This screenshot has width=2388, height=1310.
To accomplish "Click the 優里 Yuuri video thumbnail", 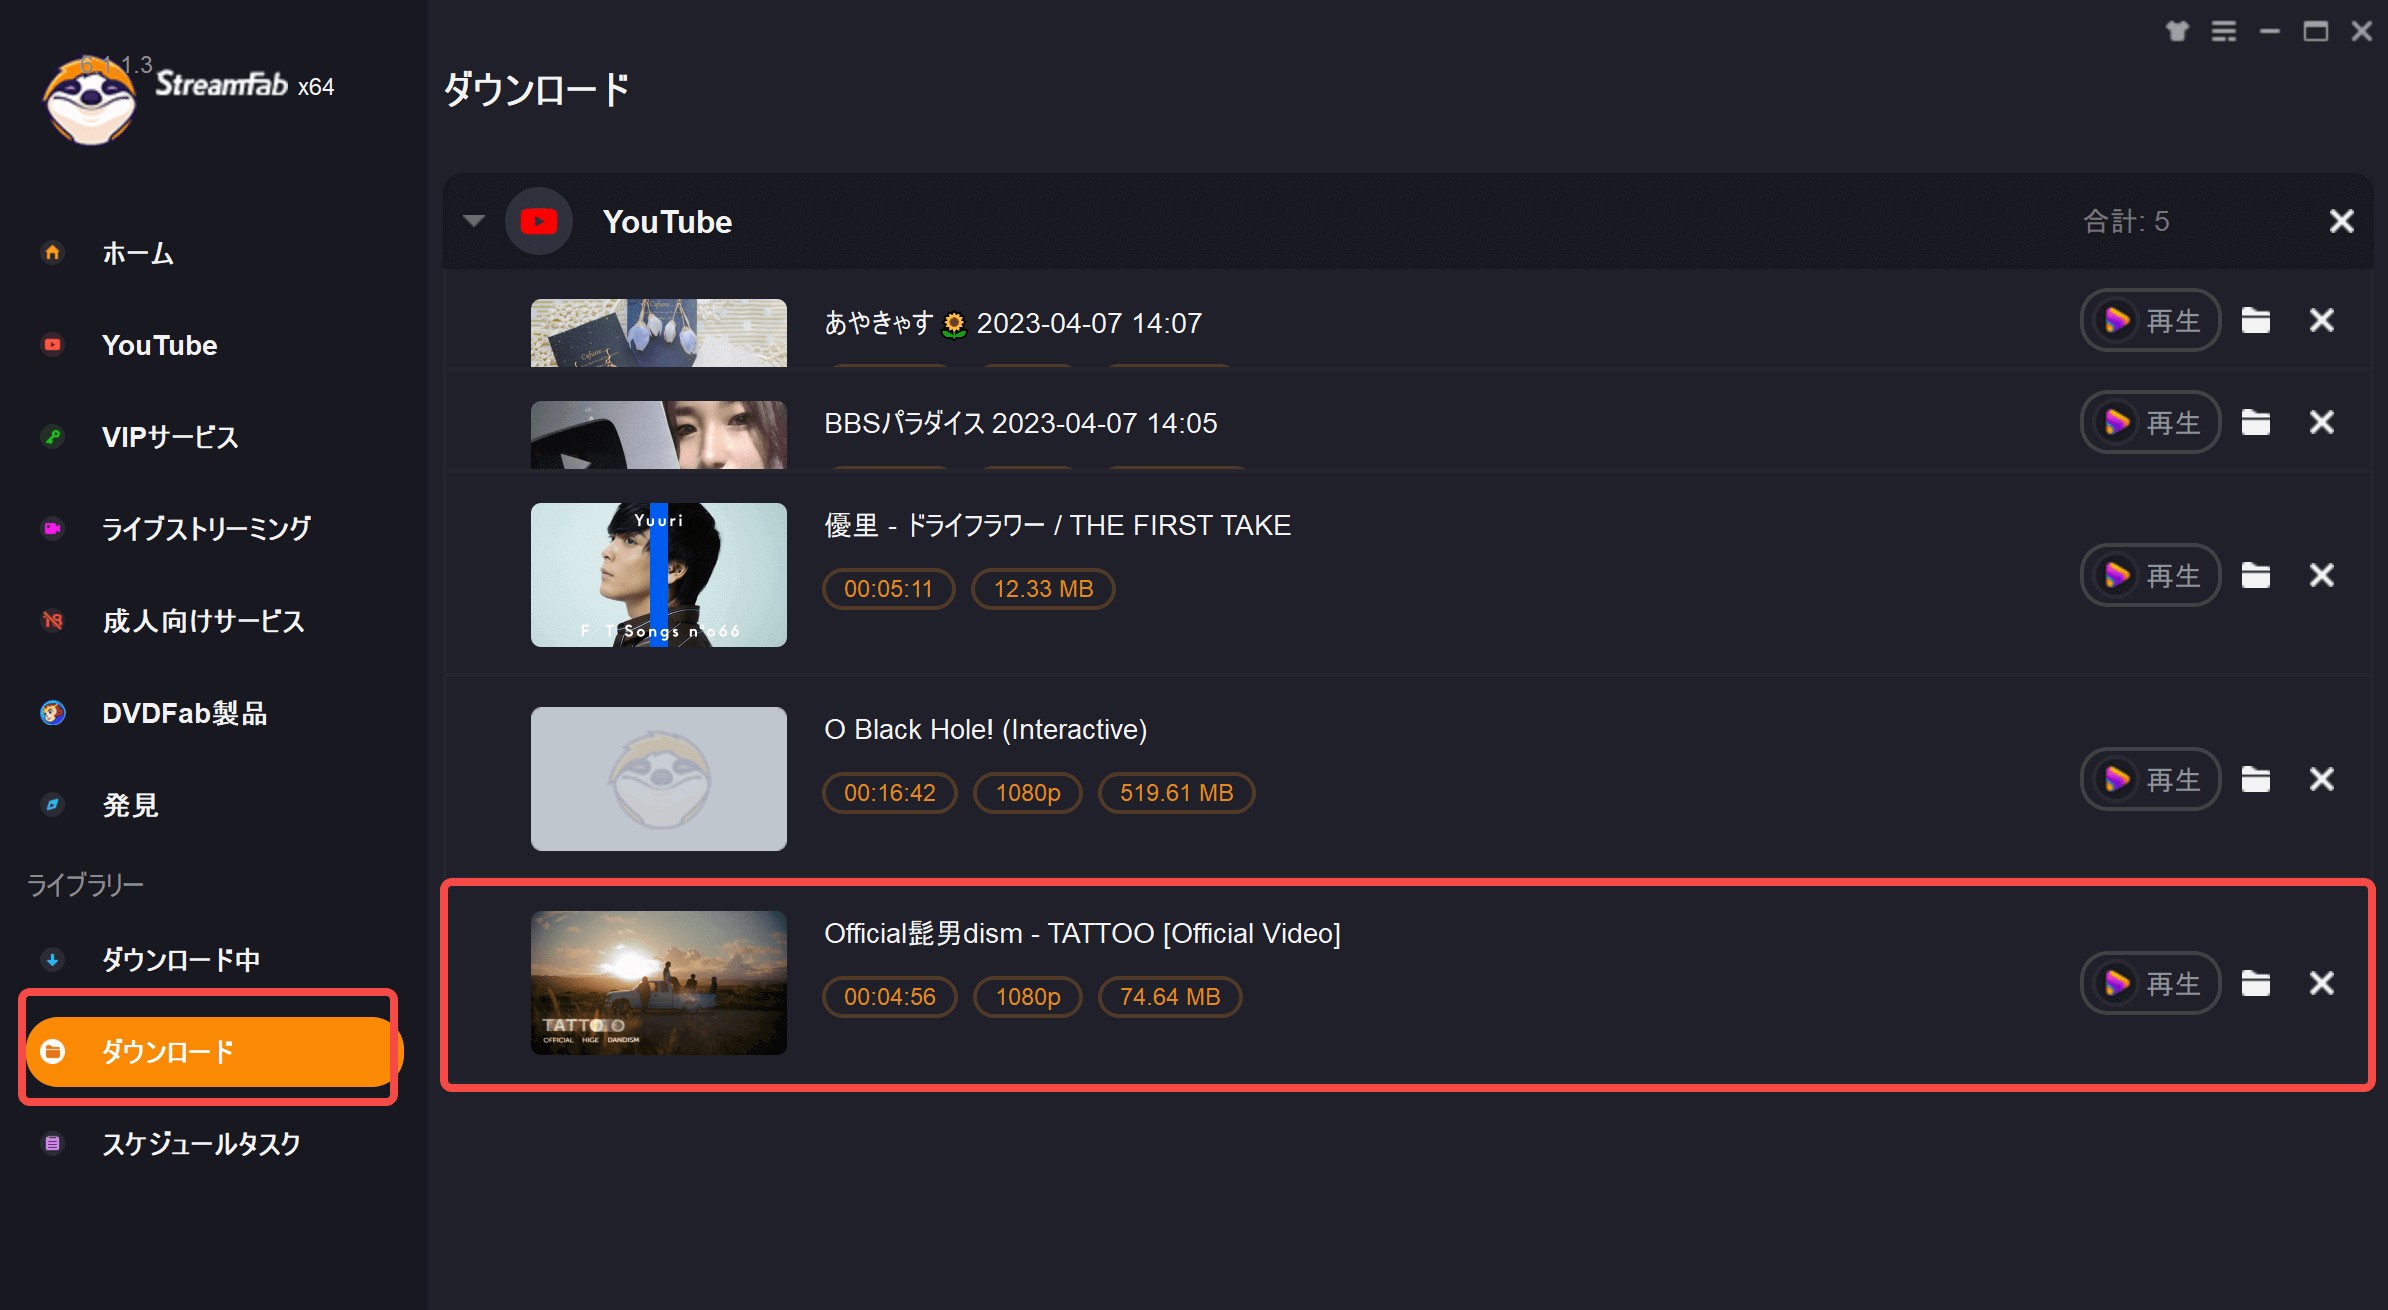I will point(659,575).
